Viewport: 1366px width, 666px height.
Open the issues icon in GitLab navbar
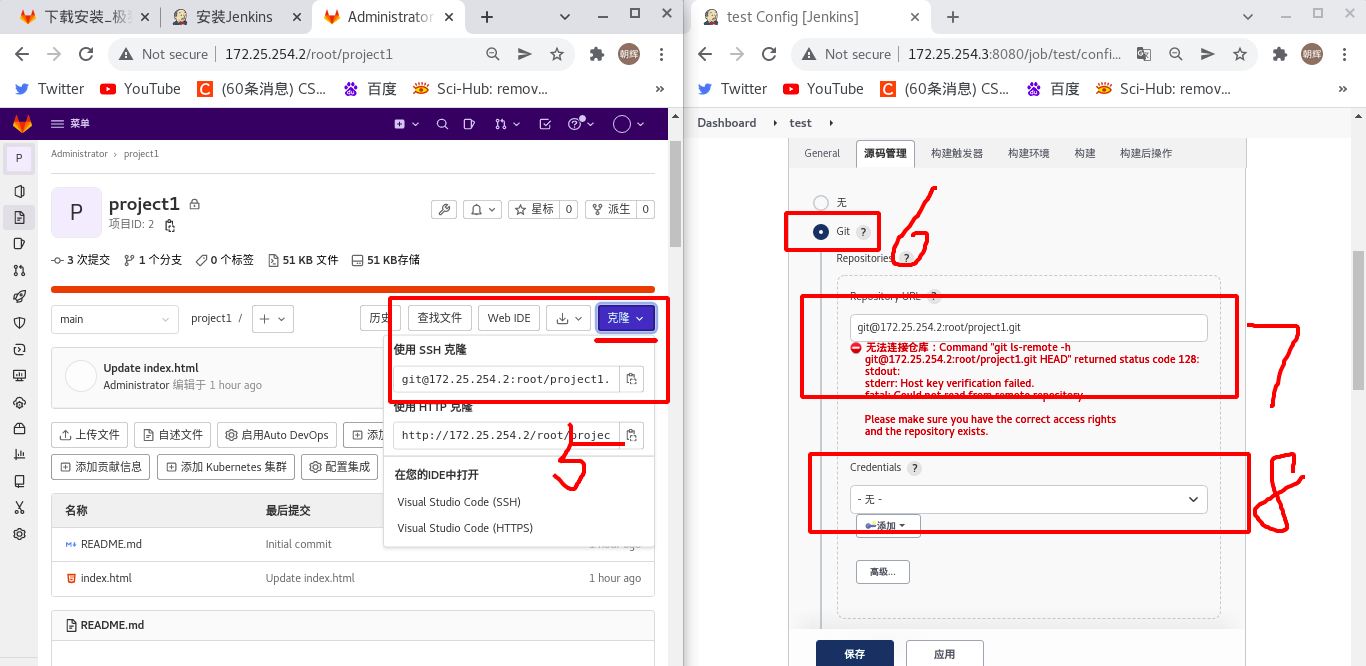pyautogui.click(x=471, y=124)
